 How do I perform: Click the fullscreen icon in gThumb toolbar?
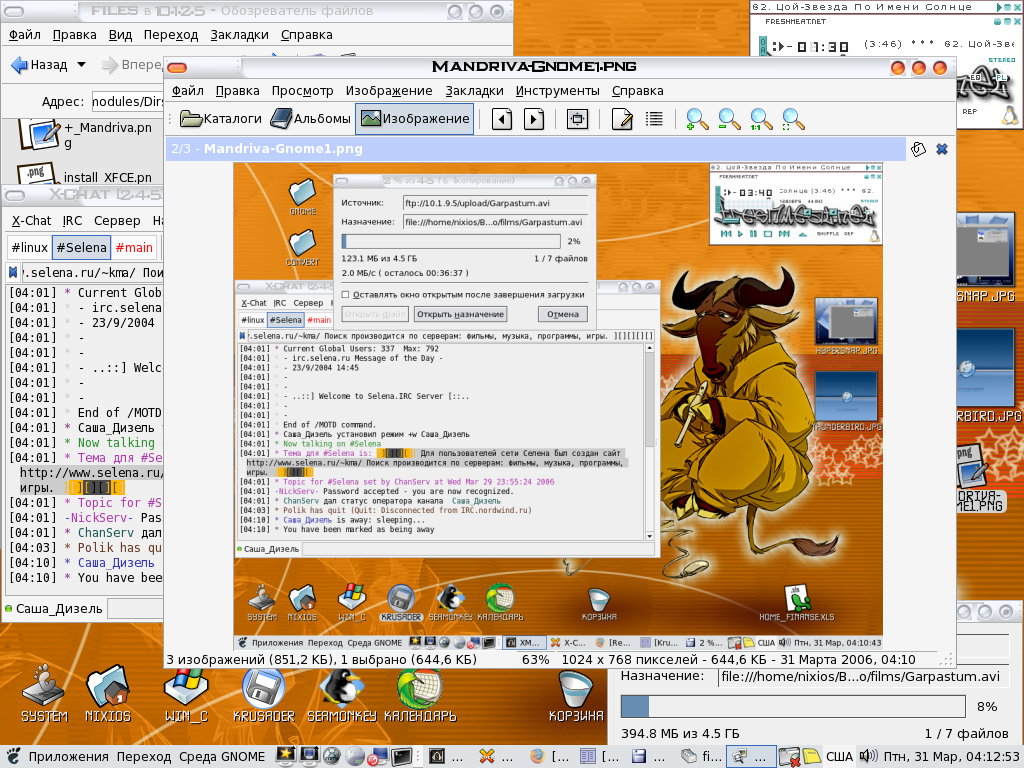577,120
